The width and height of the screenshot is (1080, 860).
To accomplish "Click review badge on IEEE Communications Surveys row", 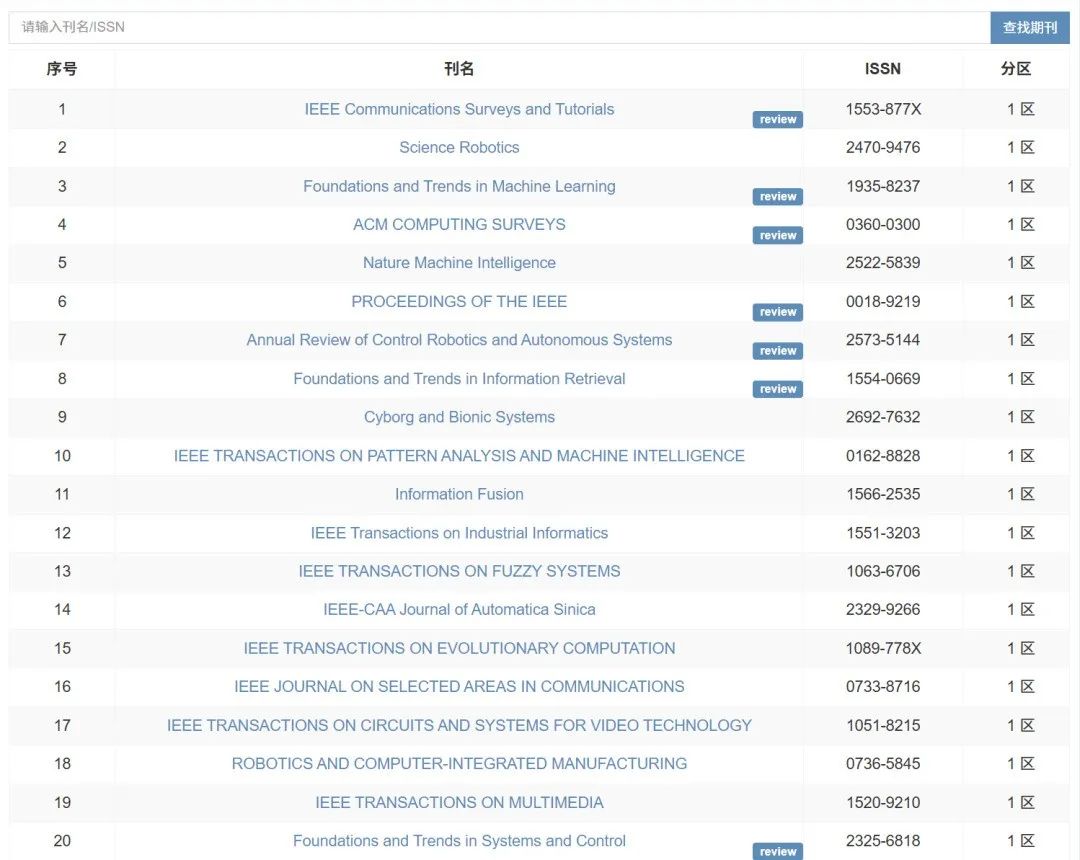I will tap(778, 120).
